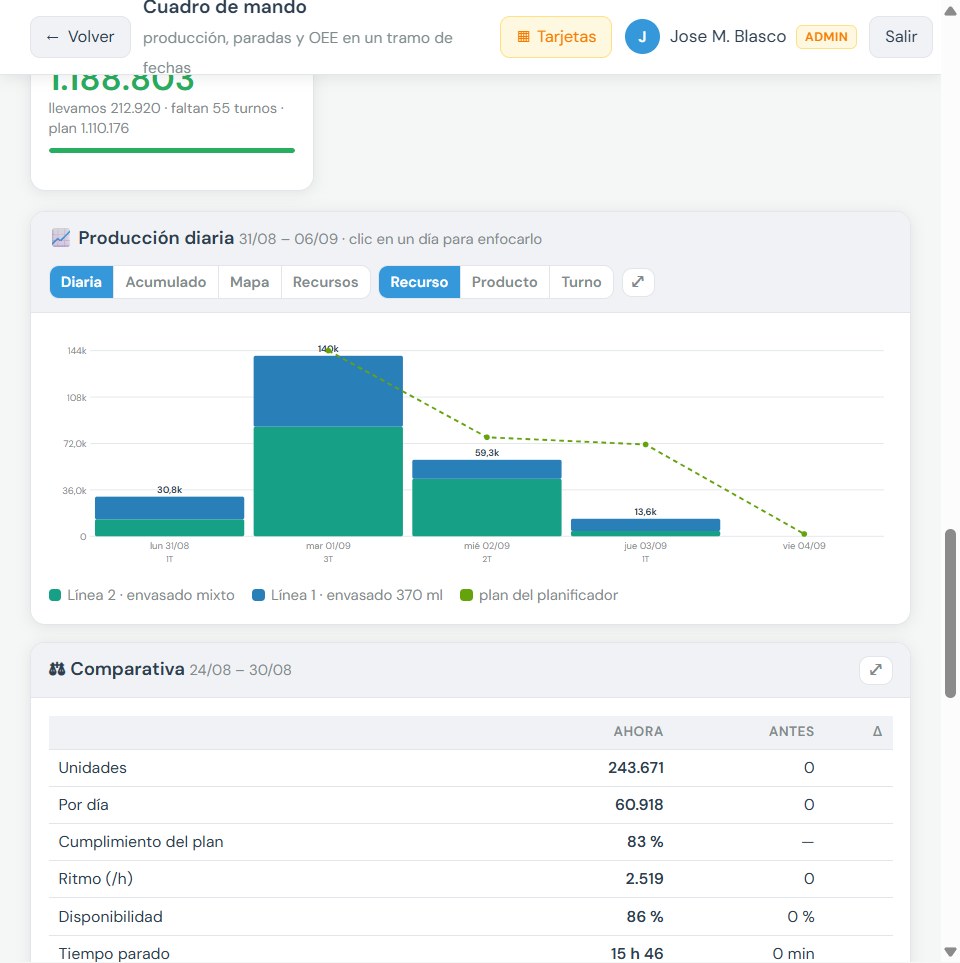Click the plan point on vie 04/09

(x=804, y=534)
